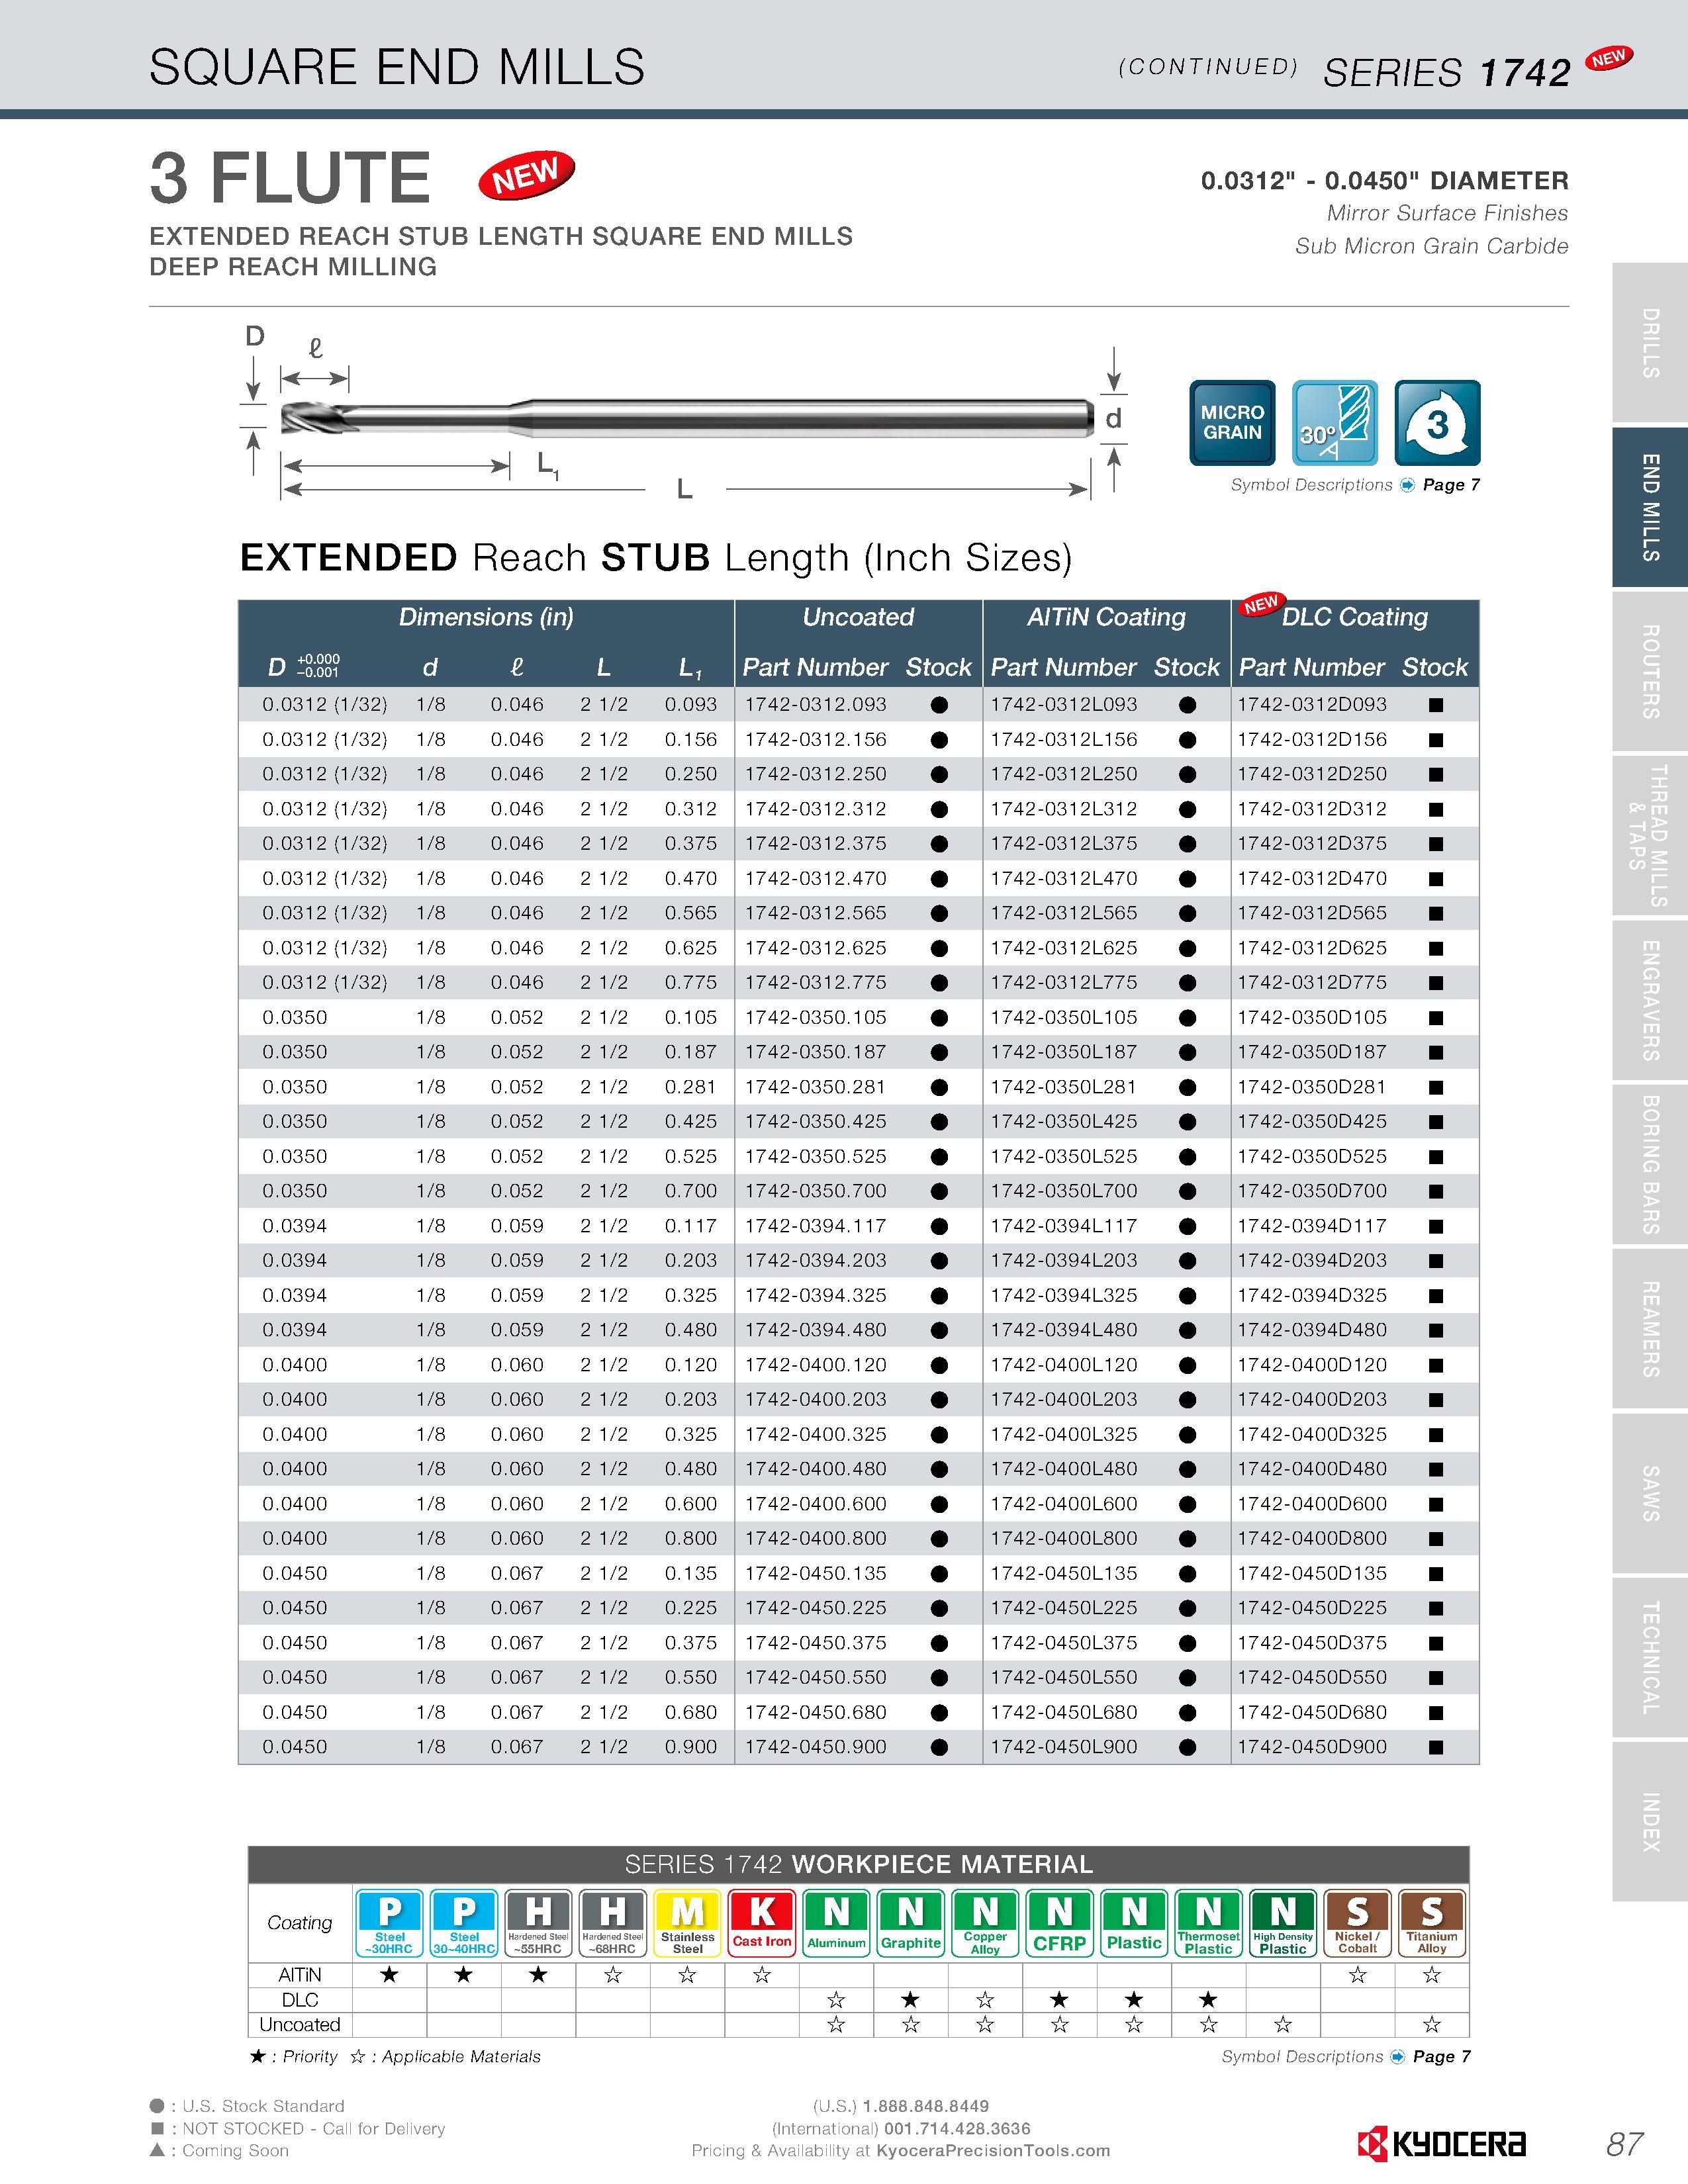Click the Steel 30~40HRC material icon
This screenshot has height=2184, width=1688.
coord(464,1922)
